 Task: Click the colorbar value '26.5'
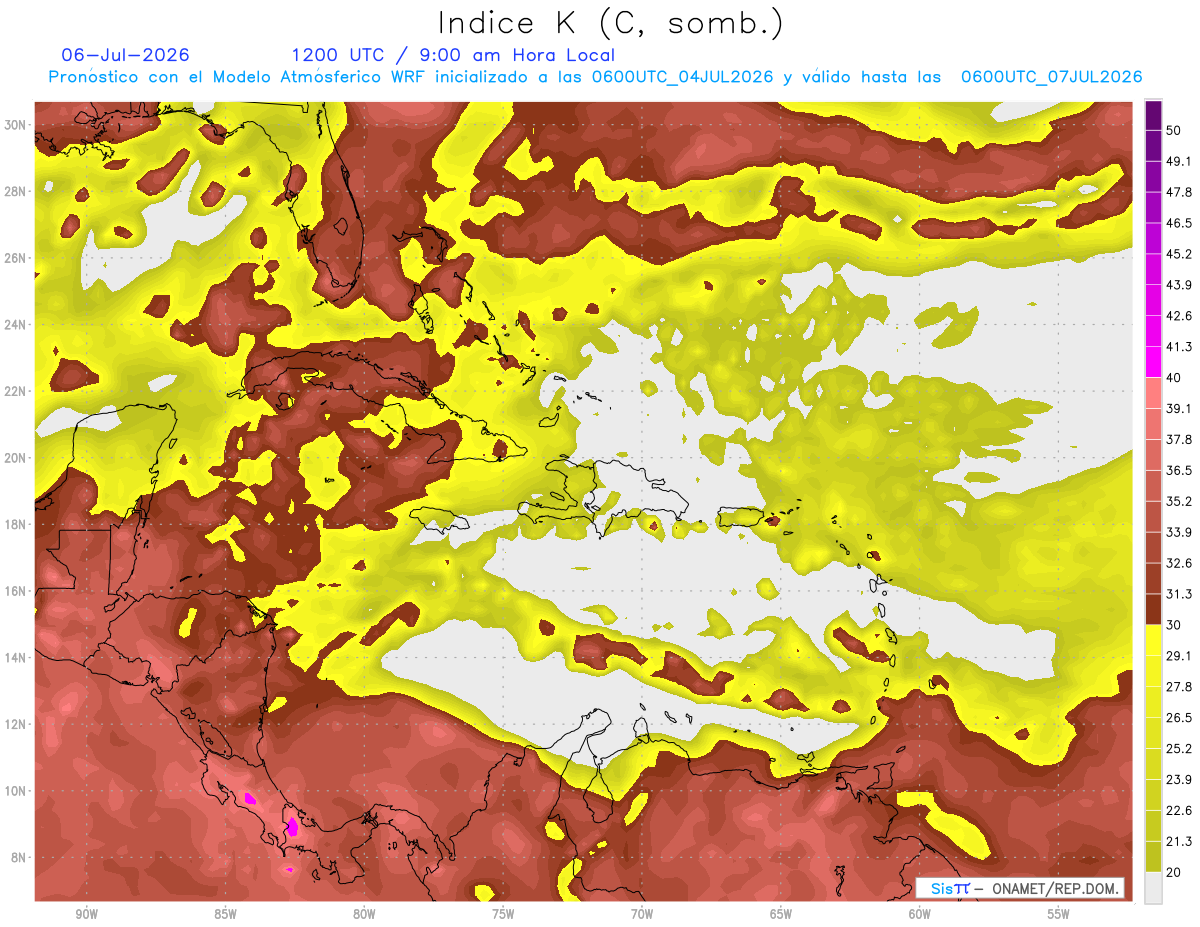pyautogui.click(x=1180, y=718)
